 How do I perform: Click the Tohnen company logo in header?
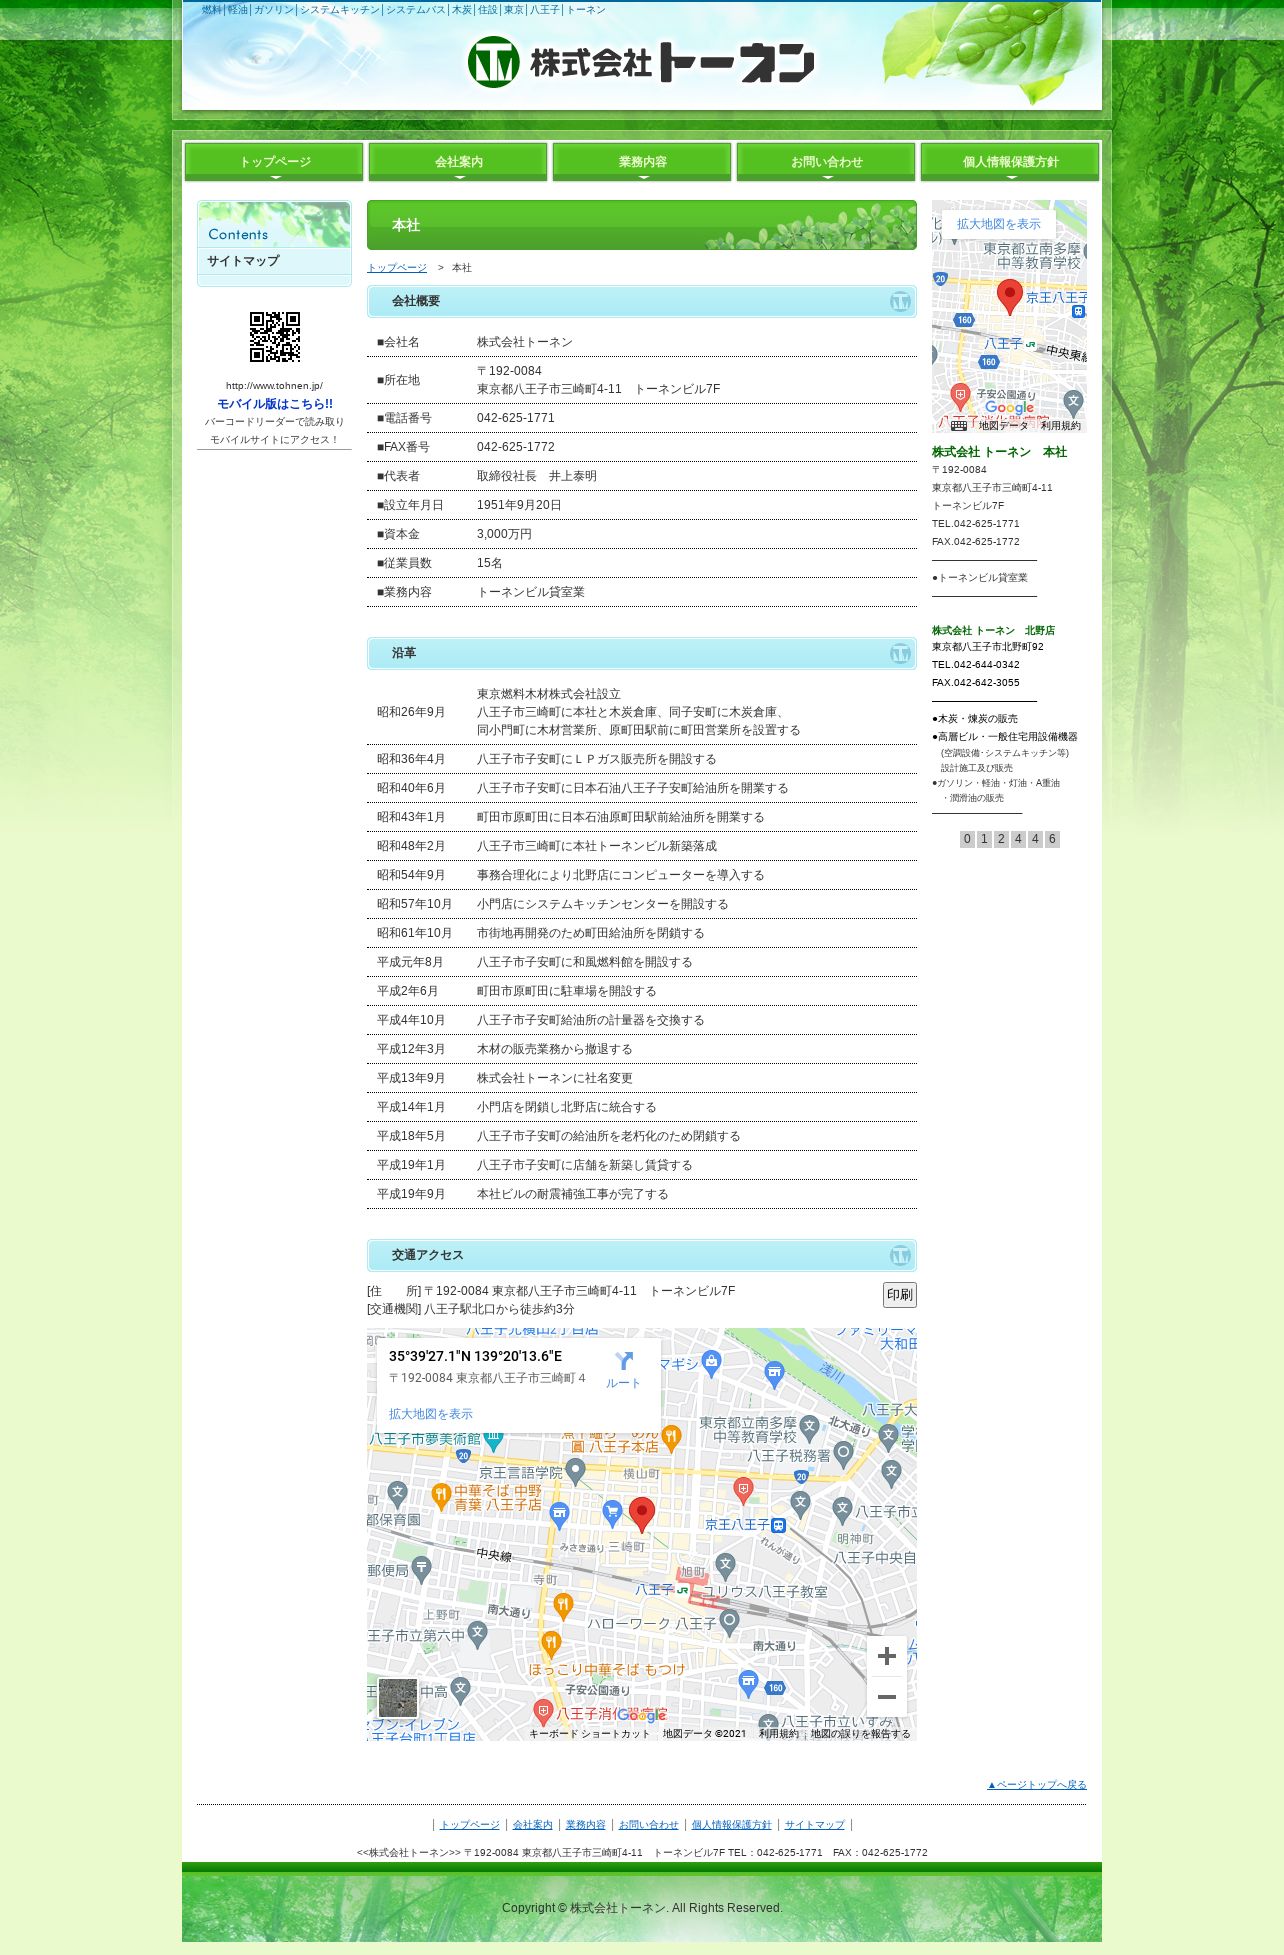(x=641, y=62)
